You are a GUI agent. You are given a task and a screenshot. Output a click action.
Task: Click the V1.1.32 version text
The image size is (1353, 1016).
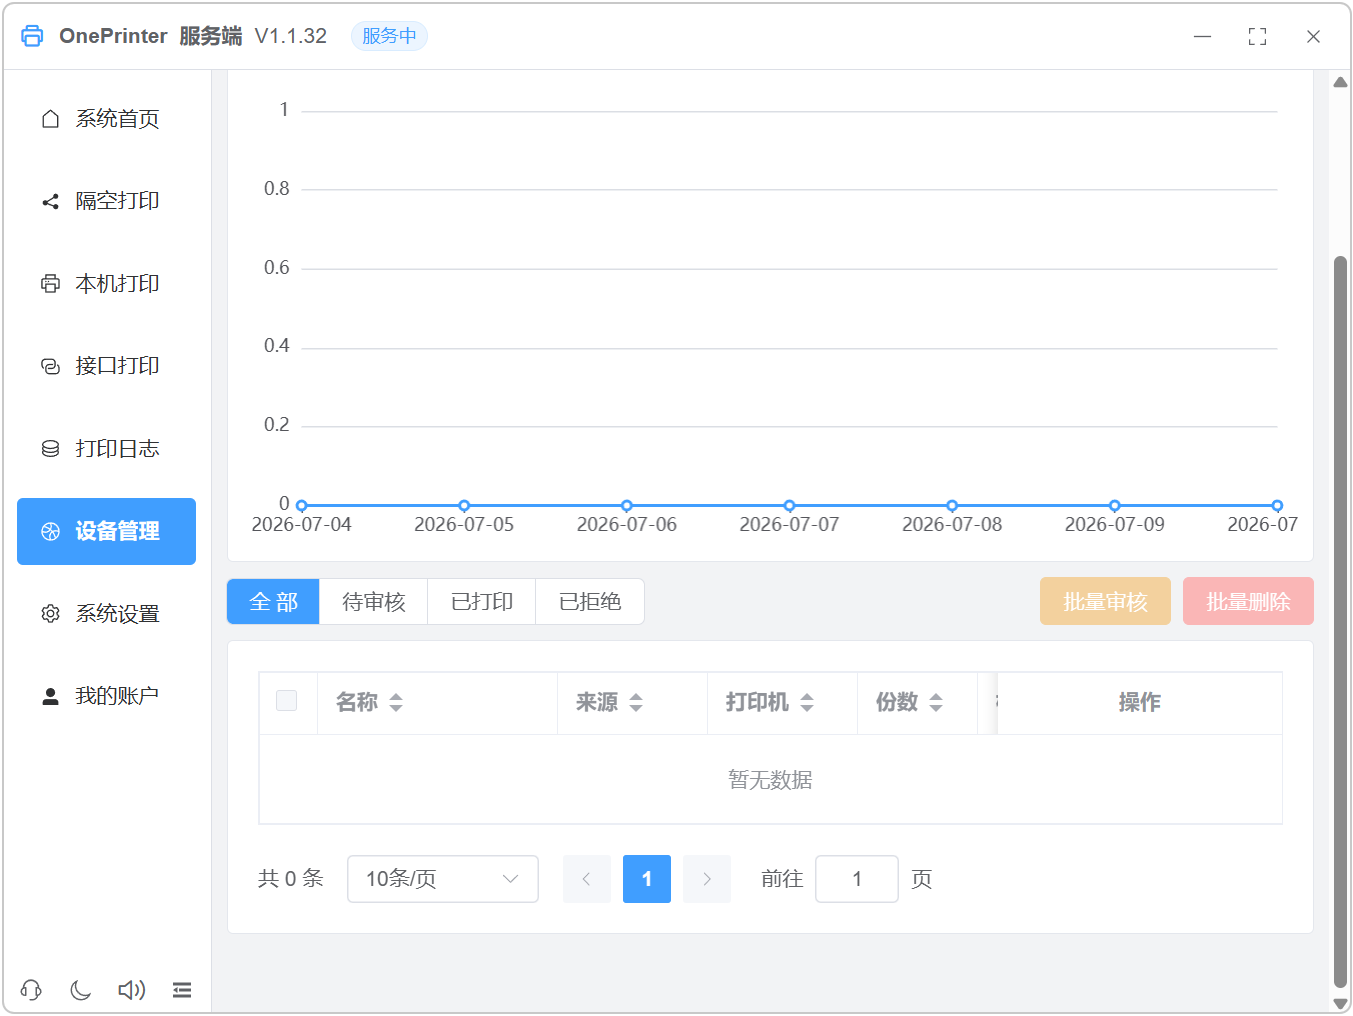click(x=291, y=36)
